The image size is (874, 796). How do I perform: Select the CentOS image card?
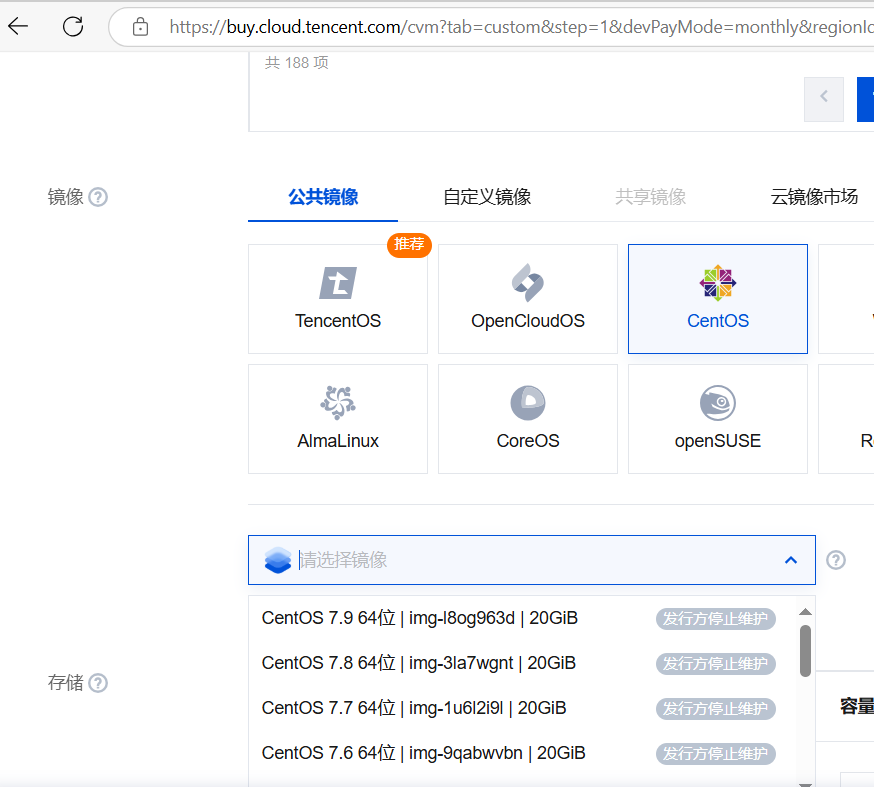718,299
